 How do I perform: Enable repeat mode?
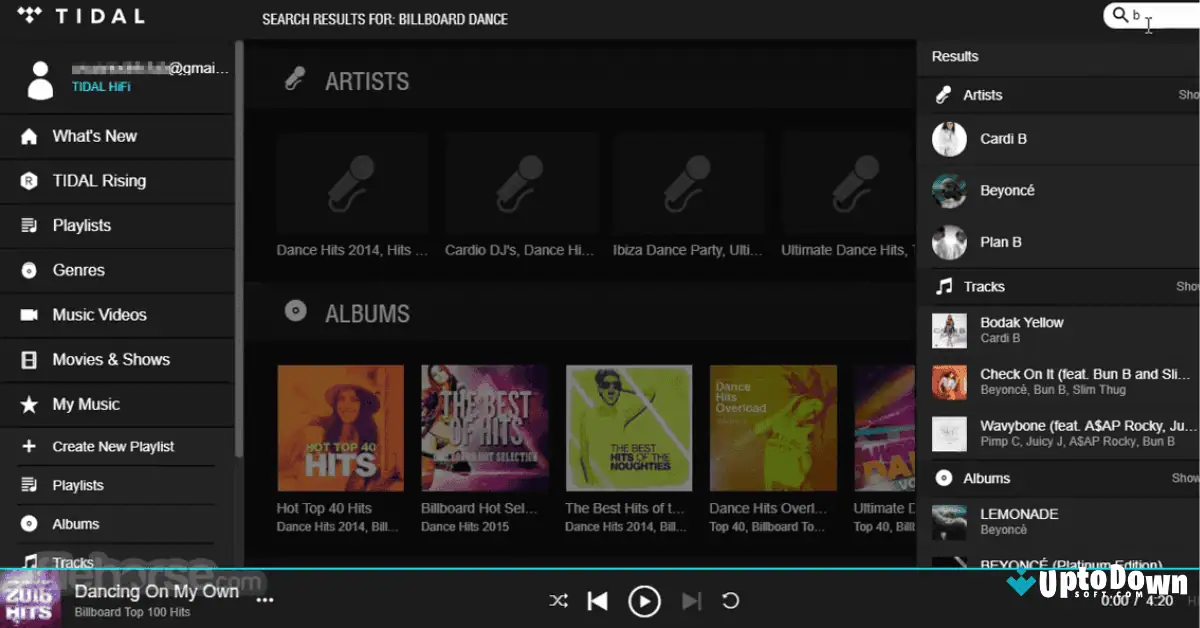[x=730, y=601]
